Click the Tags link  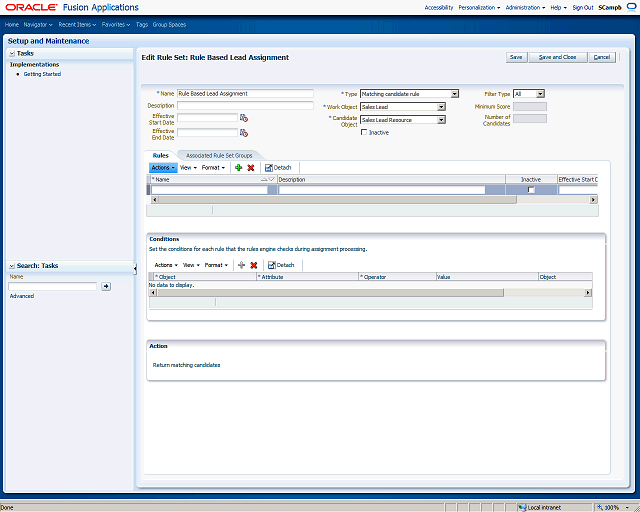tap(142, 24)
